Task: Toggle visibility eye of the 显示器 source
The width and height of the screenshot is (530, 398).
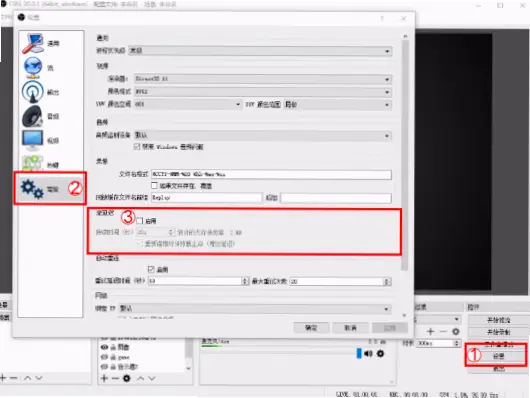Action: tap(104, 367)
